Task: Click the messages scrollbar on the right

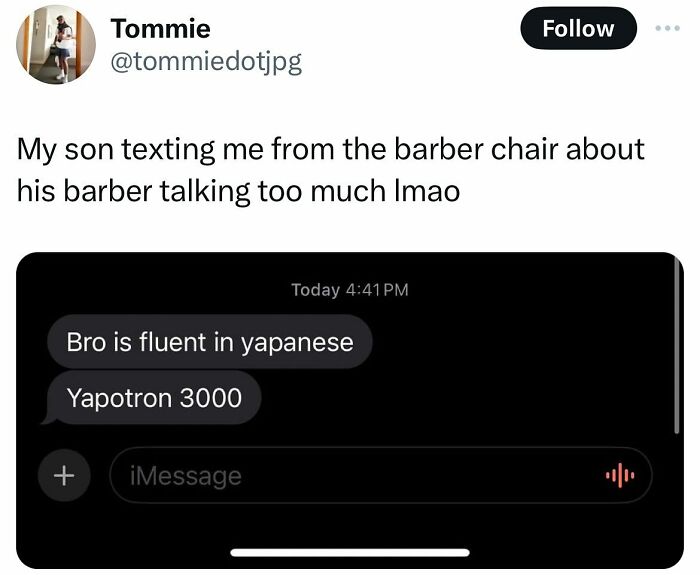Action: click(677, 348)
